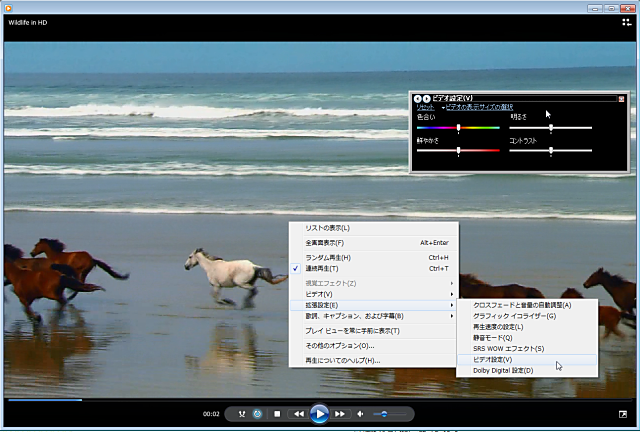640x432 pixels.
Task: Go to previous enhancement panel arrow
Action: pyautogui.click(x=418, y=98)
